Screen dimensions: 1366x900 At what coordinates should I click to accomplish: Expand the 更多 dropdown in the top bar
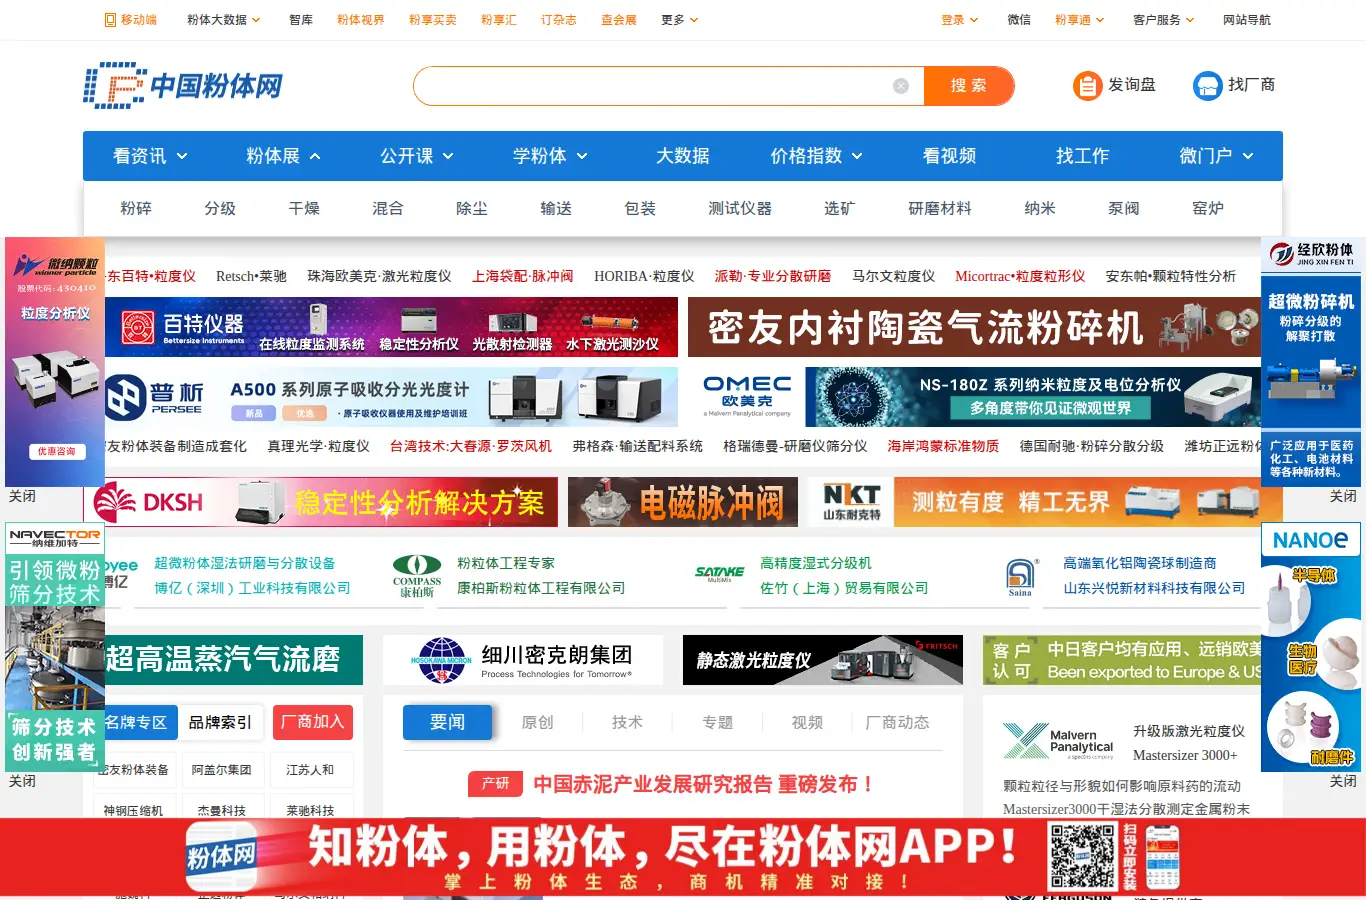click(680, 20)
